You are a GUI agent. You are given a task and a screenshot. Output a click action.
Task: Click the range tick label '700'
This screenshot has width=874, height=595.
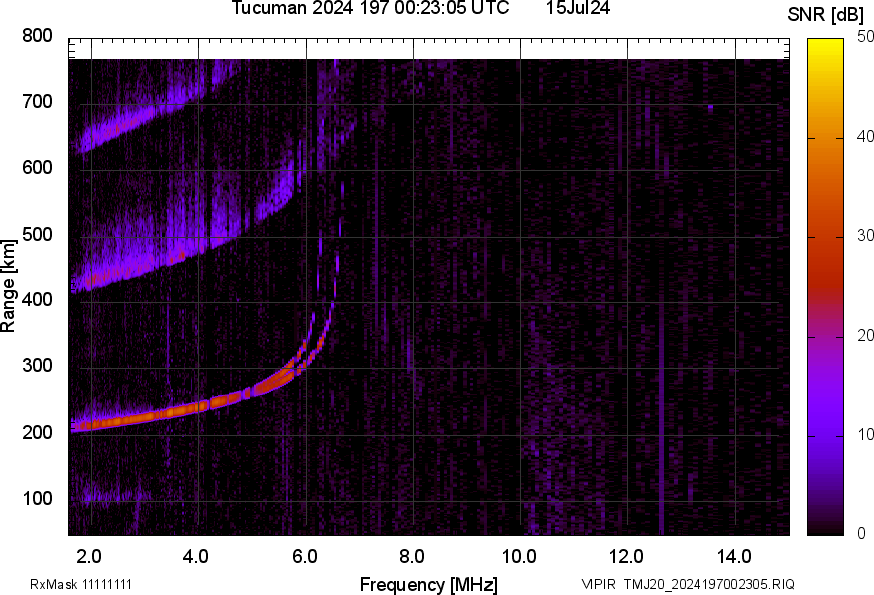[x=37, y=102]
